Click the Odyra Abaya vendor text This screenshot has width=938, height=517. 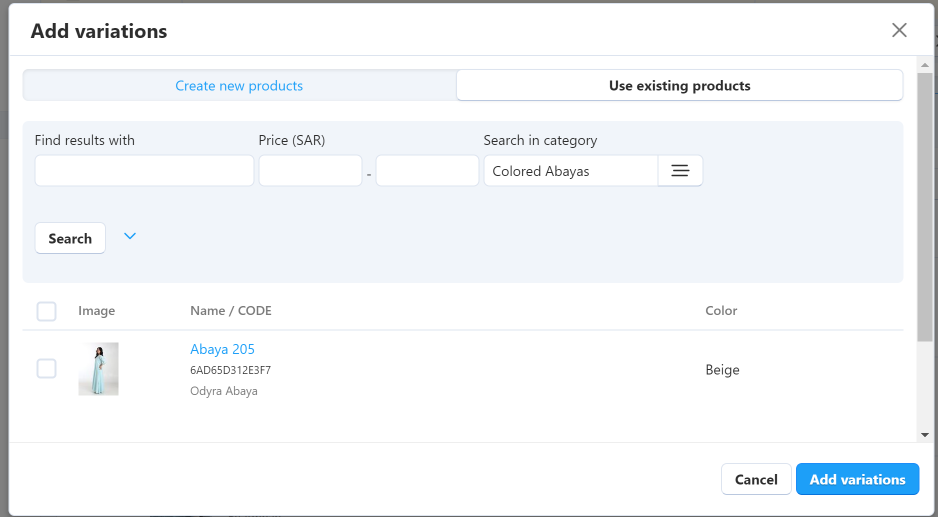pyautogui.click(x=224, y=391)
